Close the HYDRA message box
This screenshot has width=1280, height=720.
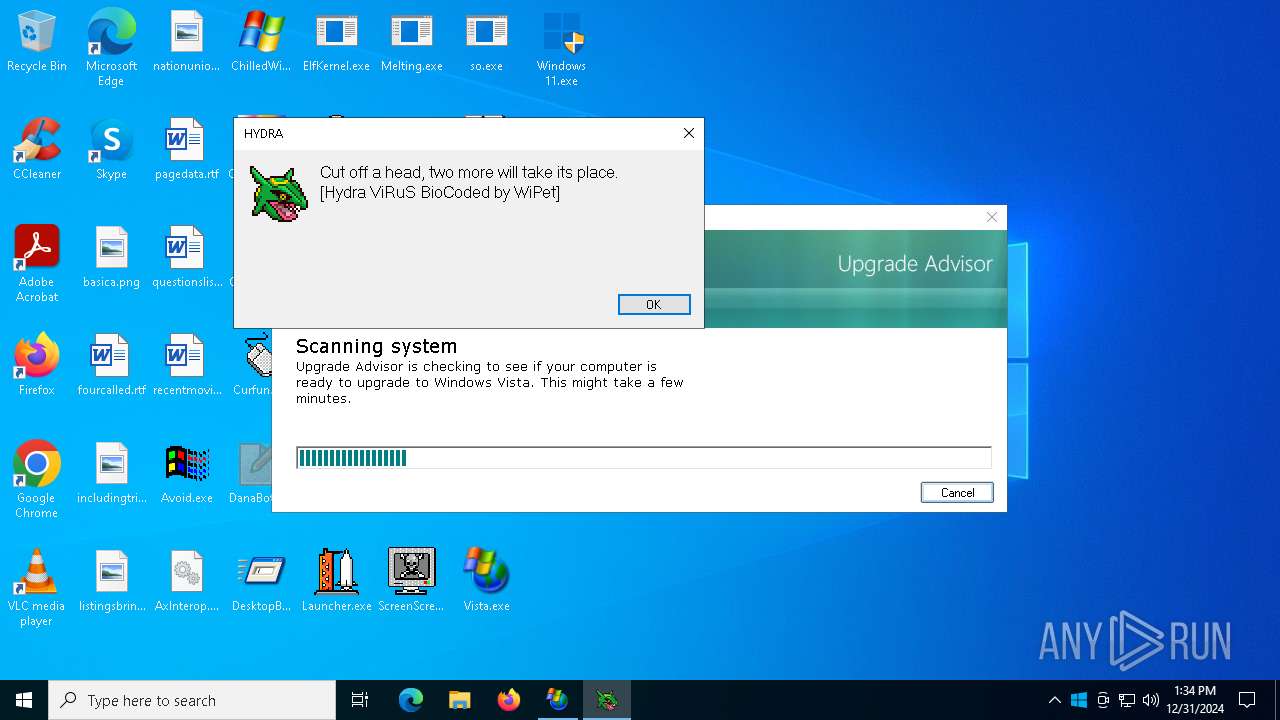(x=688, y=133)
